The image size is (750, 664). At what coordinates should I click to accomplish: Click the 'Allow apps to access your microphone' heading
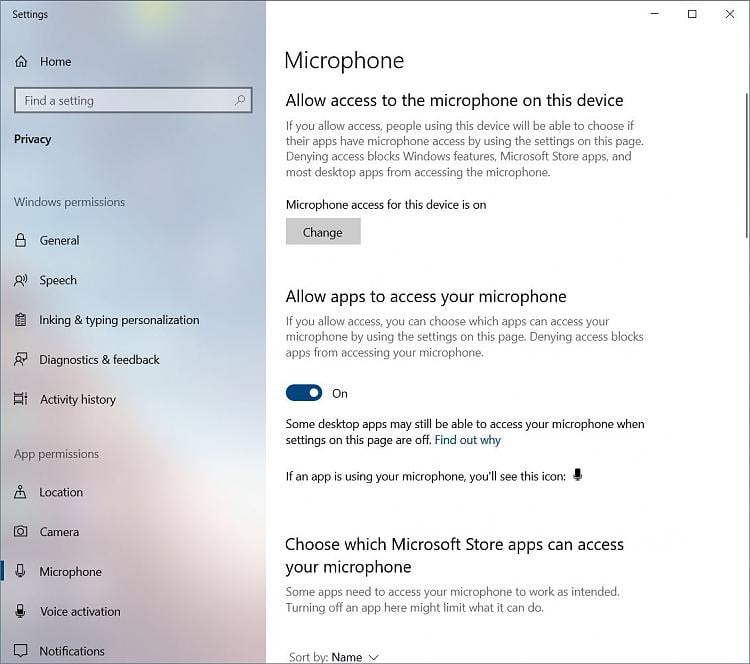coord(426,297)
